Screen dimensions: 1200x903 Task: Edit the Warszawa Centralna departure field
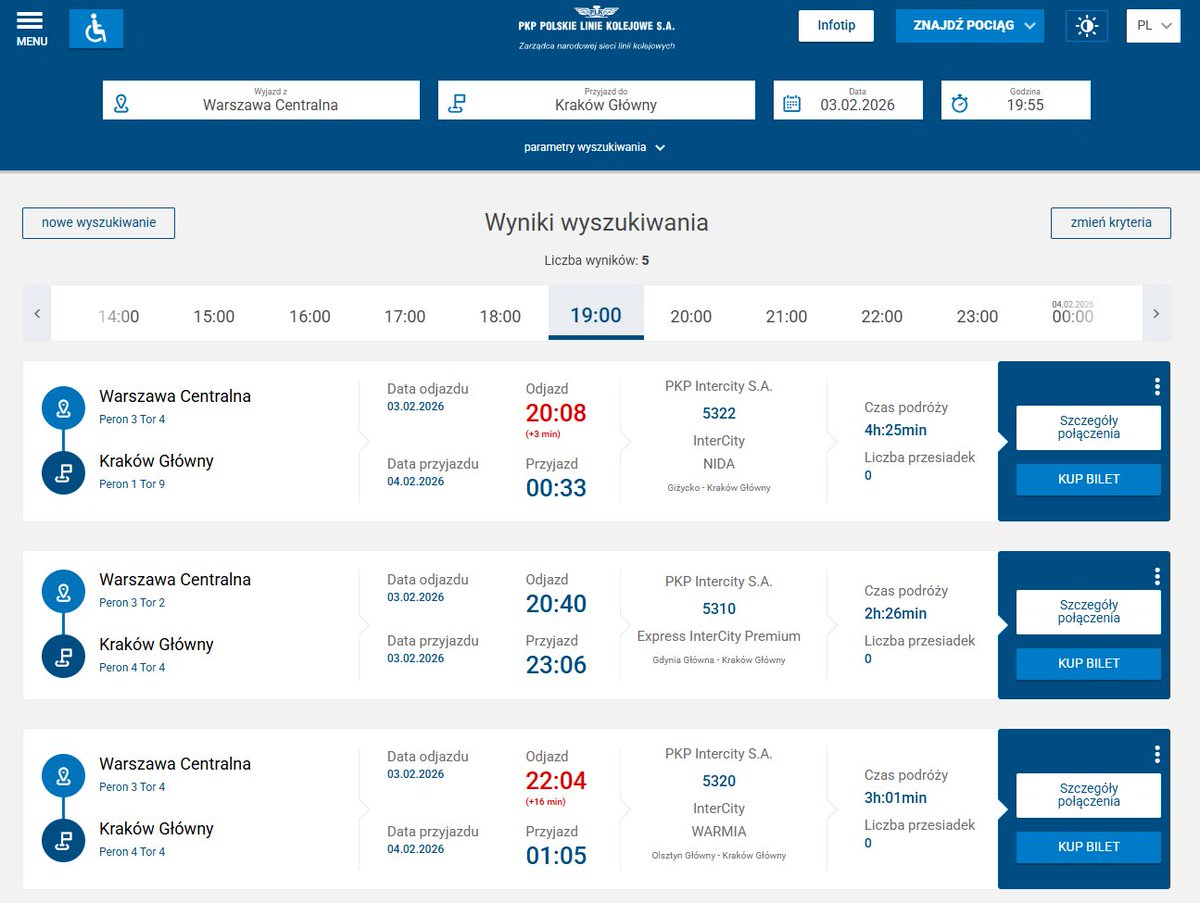[261, 100]
